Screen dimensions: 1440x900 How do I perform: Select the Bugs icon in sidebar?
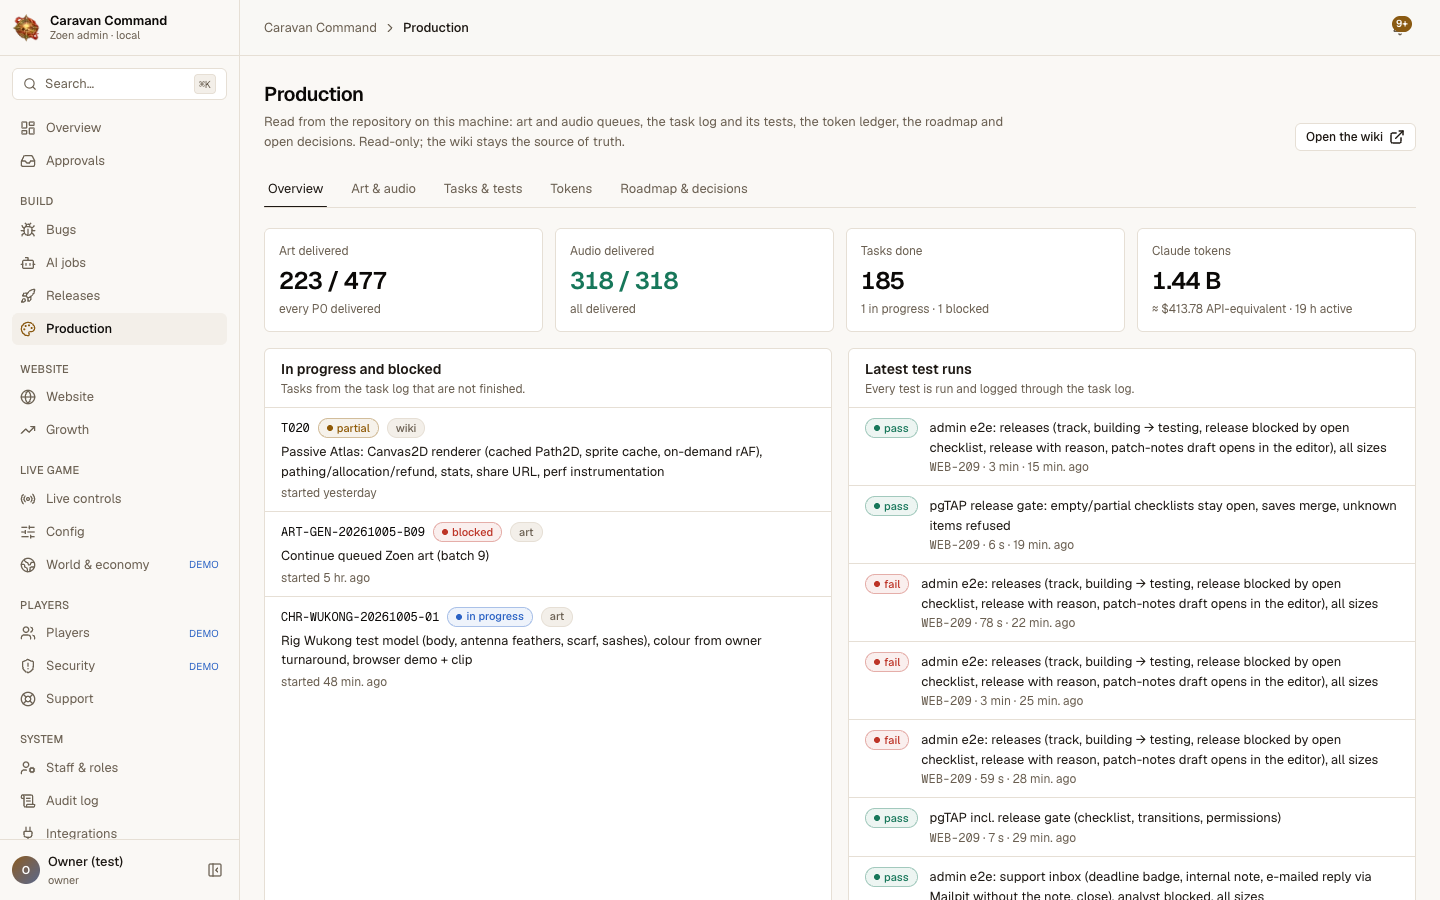click(x=28, y=230)
